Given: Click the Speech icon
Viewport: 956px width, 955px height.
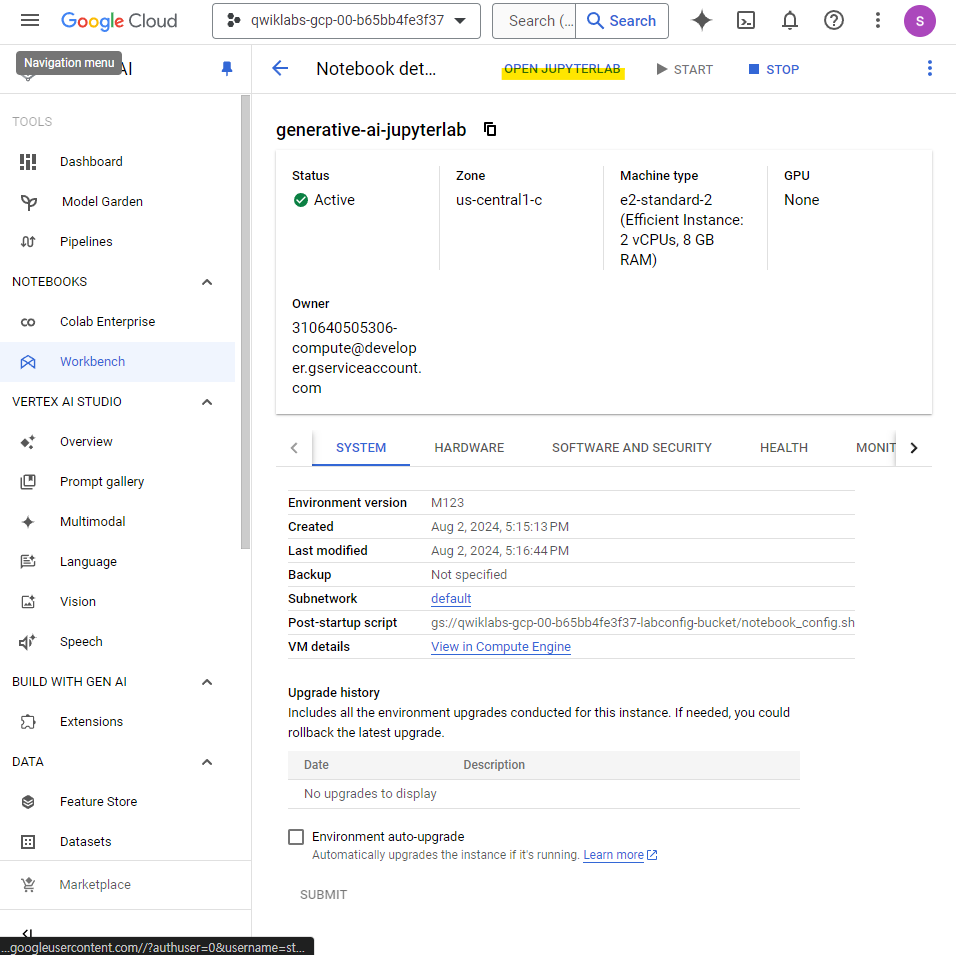Looking at the screenshot, I should click(x=28, y=642).
